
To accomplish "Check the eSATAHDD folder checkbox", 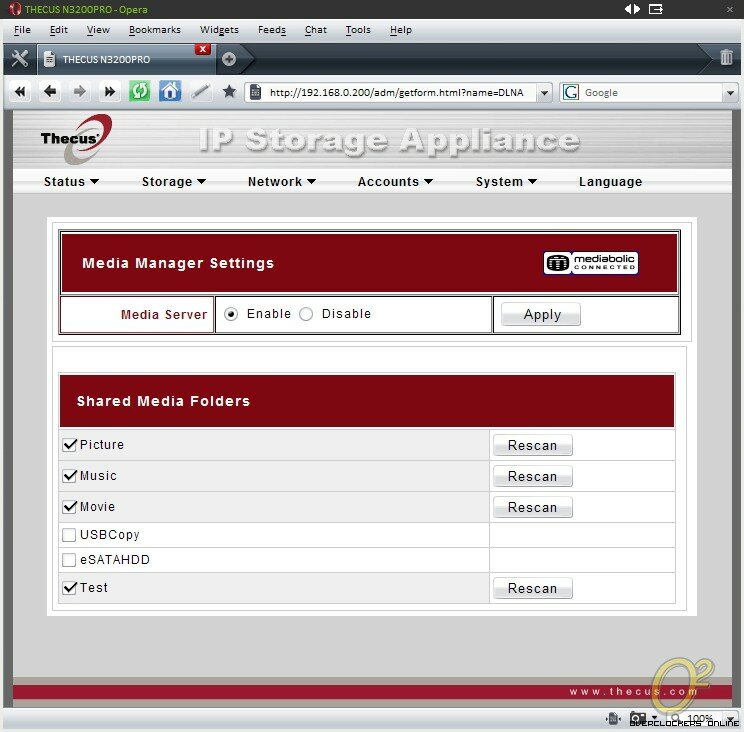I will [69, 560].
